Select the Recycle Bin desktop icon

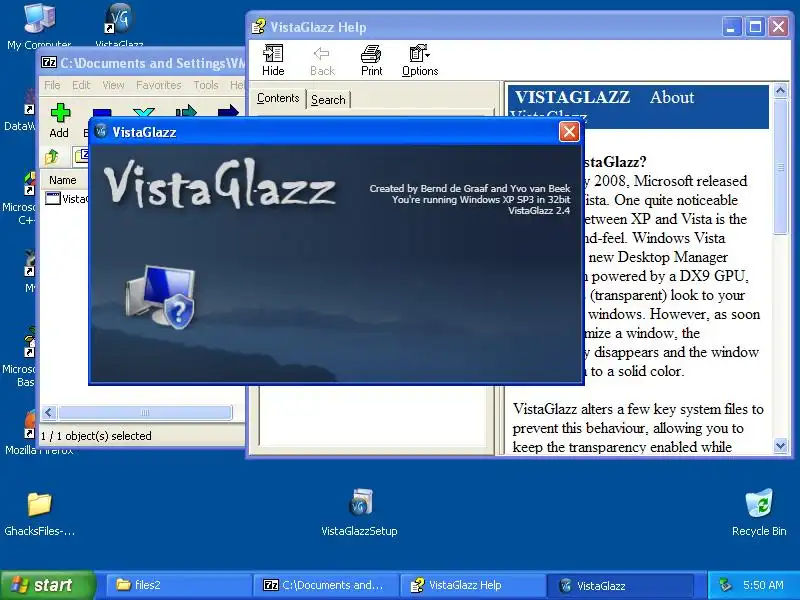pos(759,512)
